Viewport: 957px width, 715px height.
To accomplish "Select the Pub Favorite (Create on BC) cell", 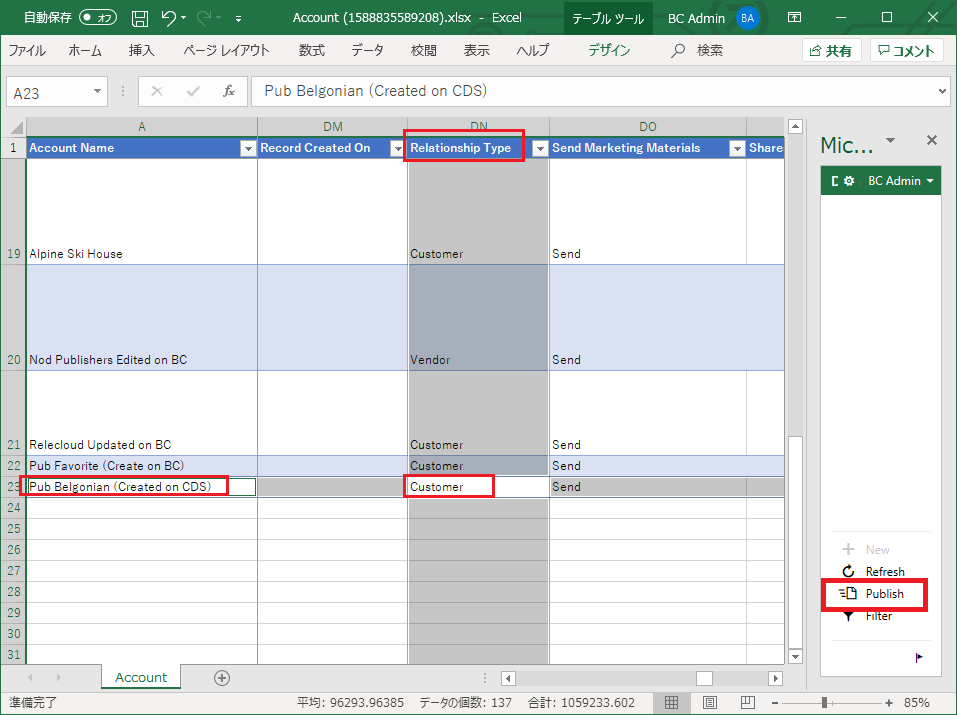I will tap(142, 466).
